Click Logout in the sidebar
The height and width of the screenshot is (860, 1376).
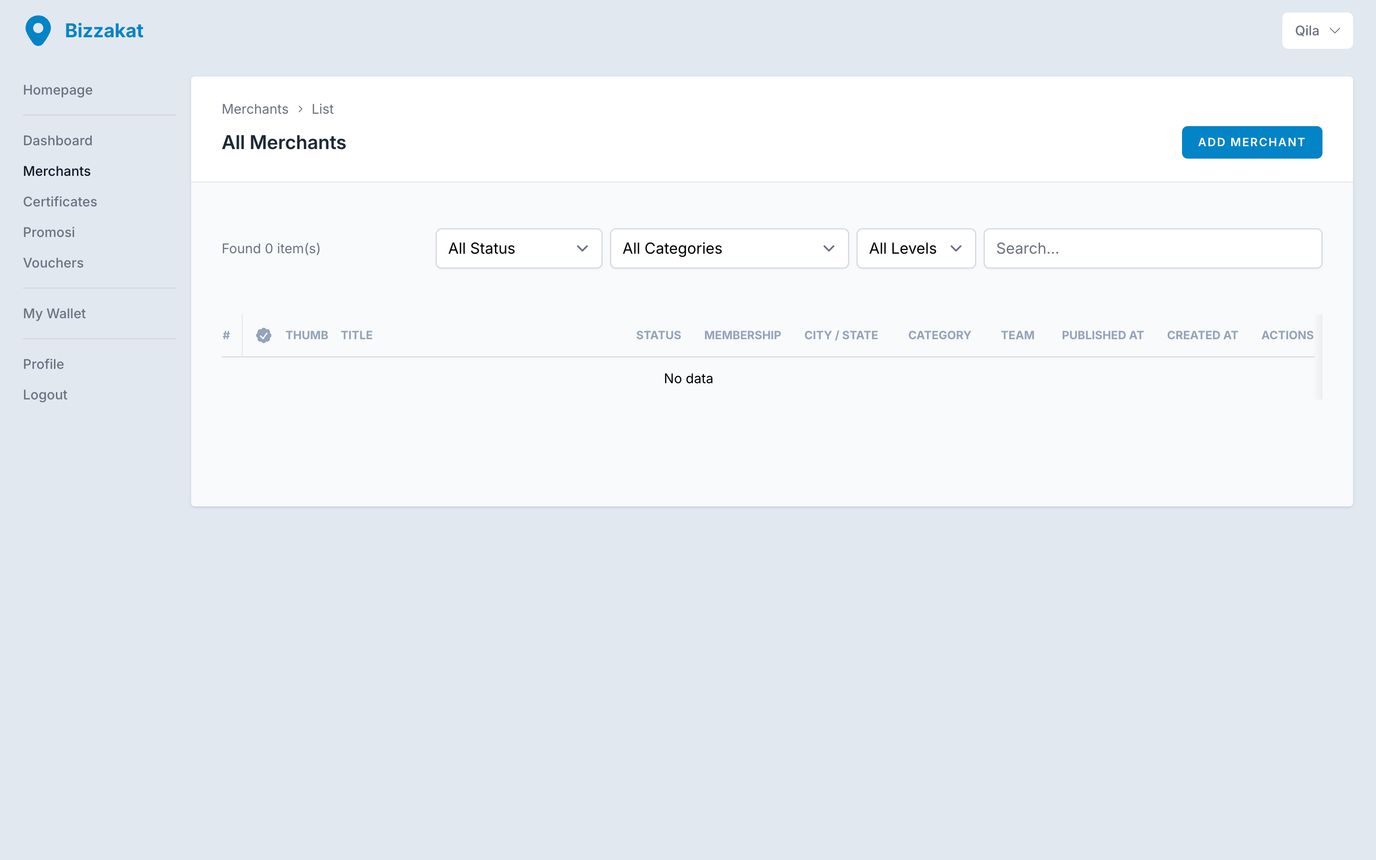(45, 395)
